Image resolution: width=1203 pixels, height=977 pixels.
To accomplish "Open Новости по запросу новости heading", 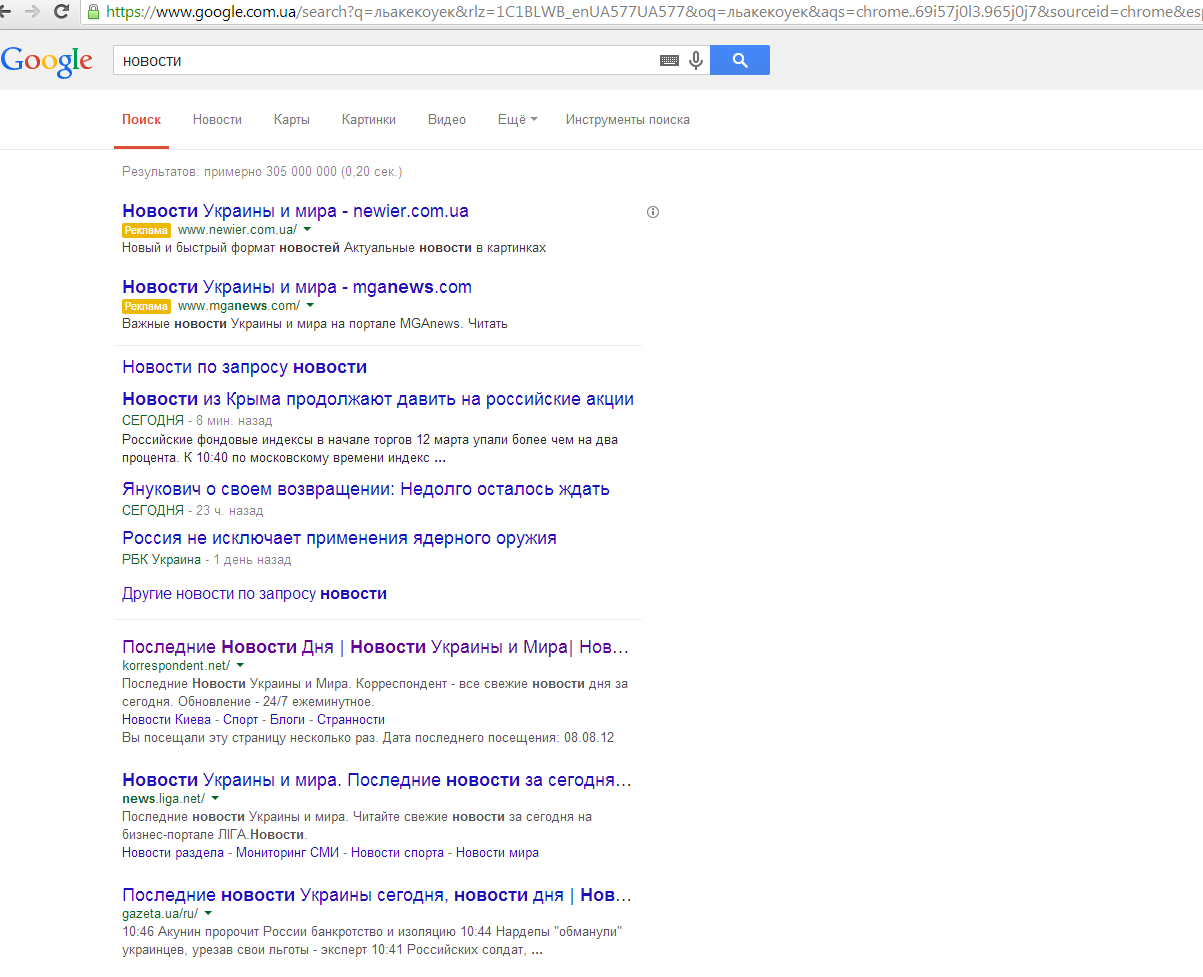I will [244, 367].
